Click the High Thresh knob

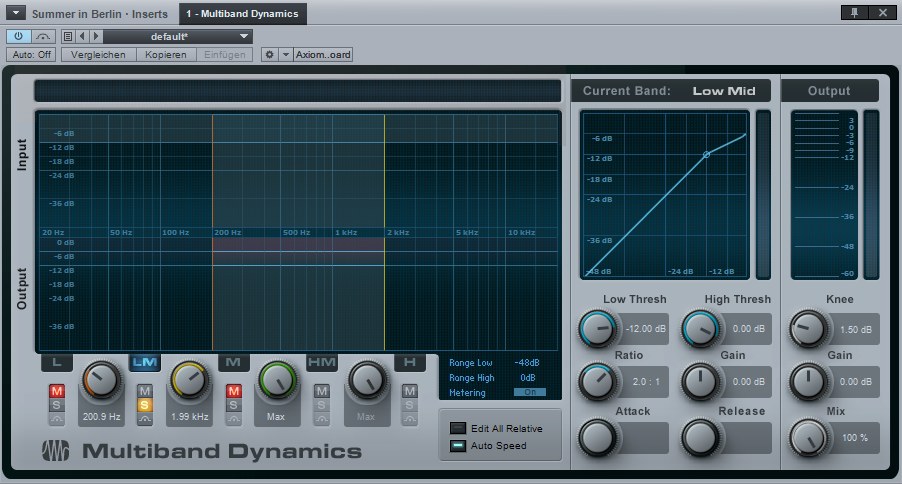pos(701,329)
